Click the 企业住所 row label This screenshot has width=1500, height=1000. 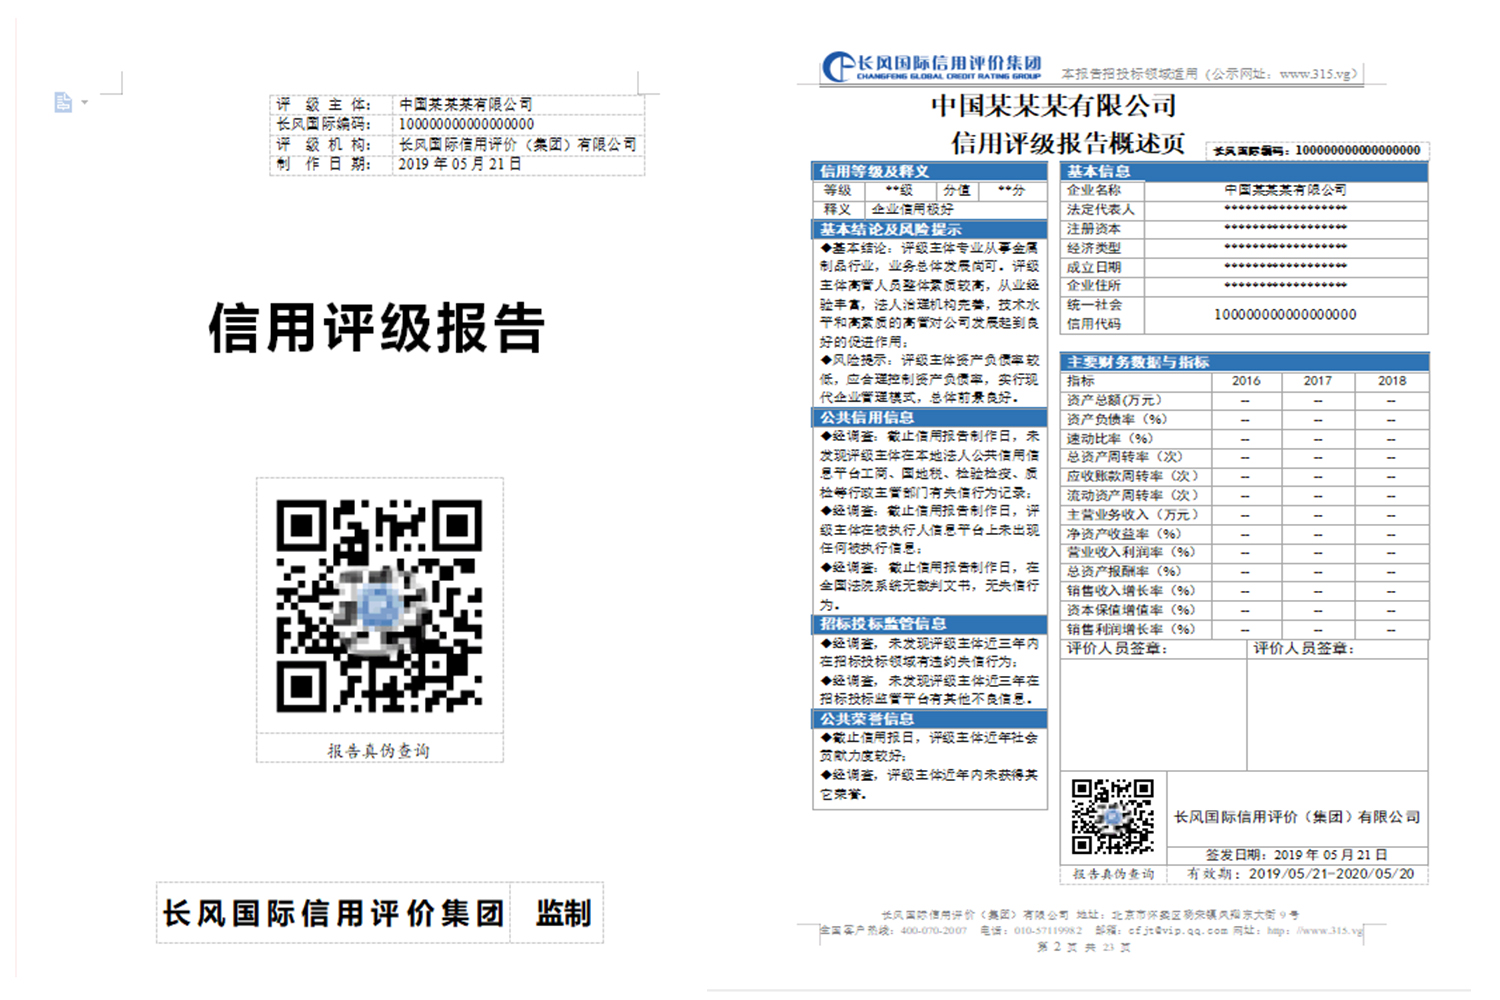tap(1094, 286)
